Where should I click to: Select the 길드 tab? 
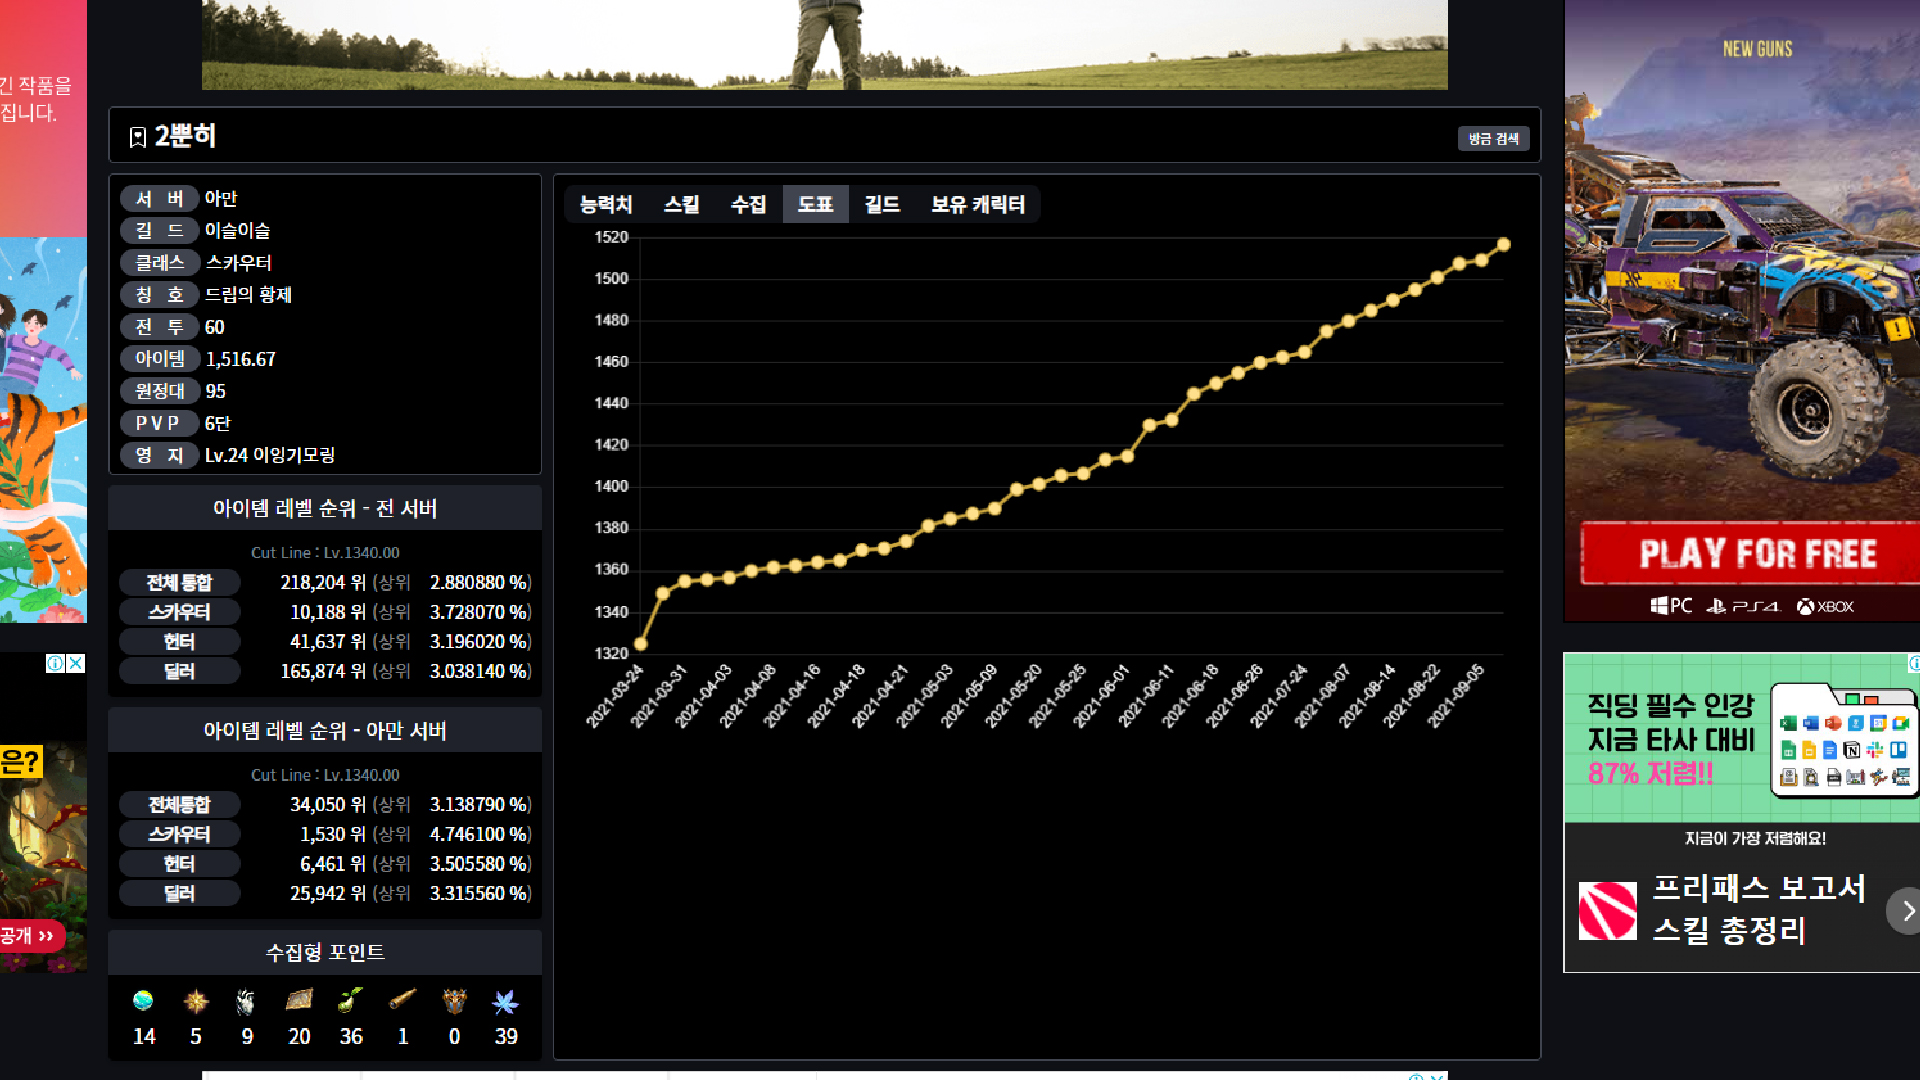(882, 204)
